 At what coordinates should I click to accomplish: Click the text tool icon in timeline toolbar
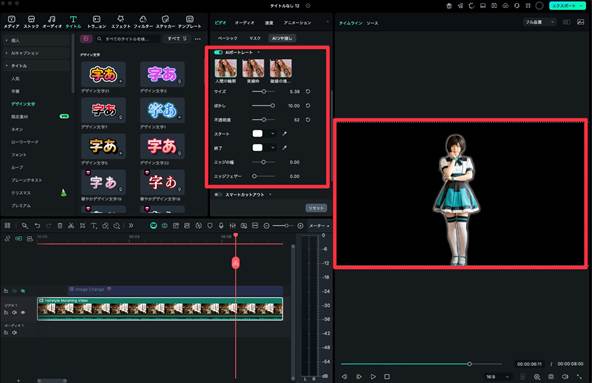(94, 226)
